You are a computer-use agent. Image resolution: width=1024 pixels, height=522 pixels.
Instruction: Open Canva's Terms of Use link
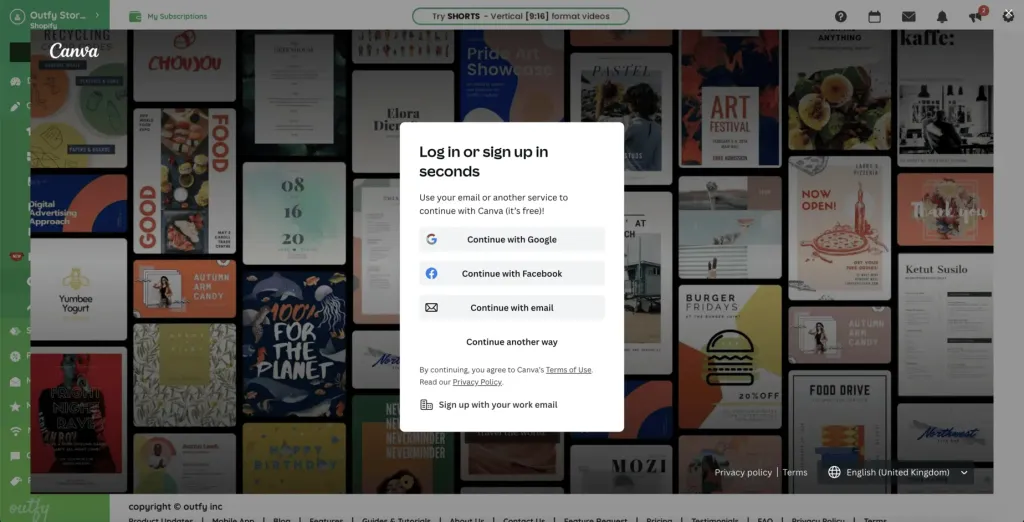[x=568, y=370]
